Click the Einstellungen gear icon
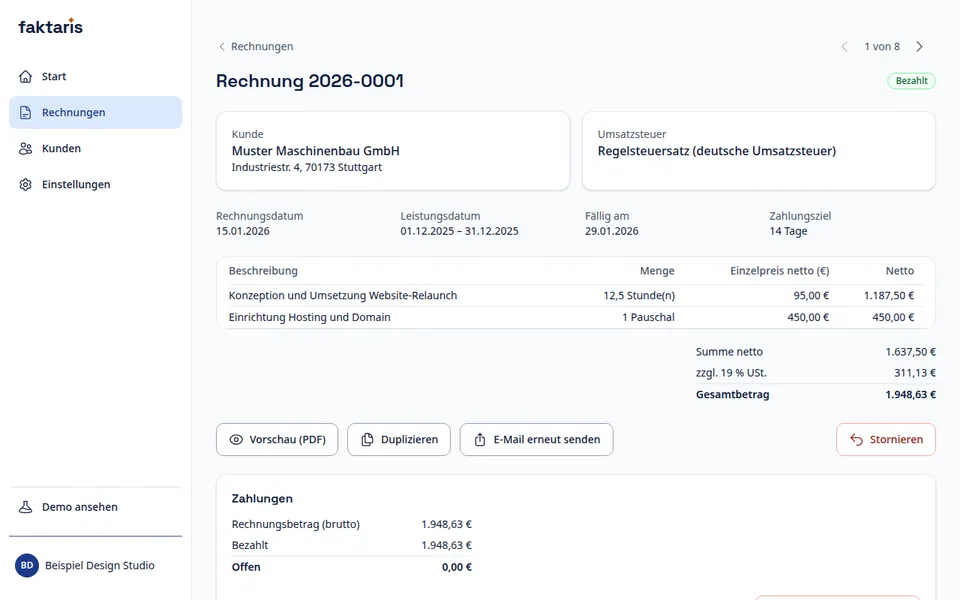The image size is (960, 600). [25, 185]
